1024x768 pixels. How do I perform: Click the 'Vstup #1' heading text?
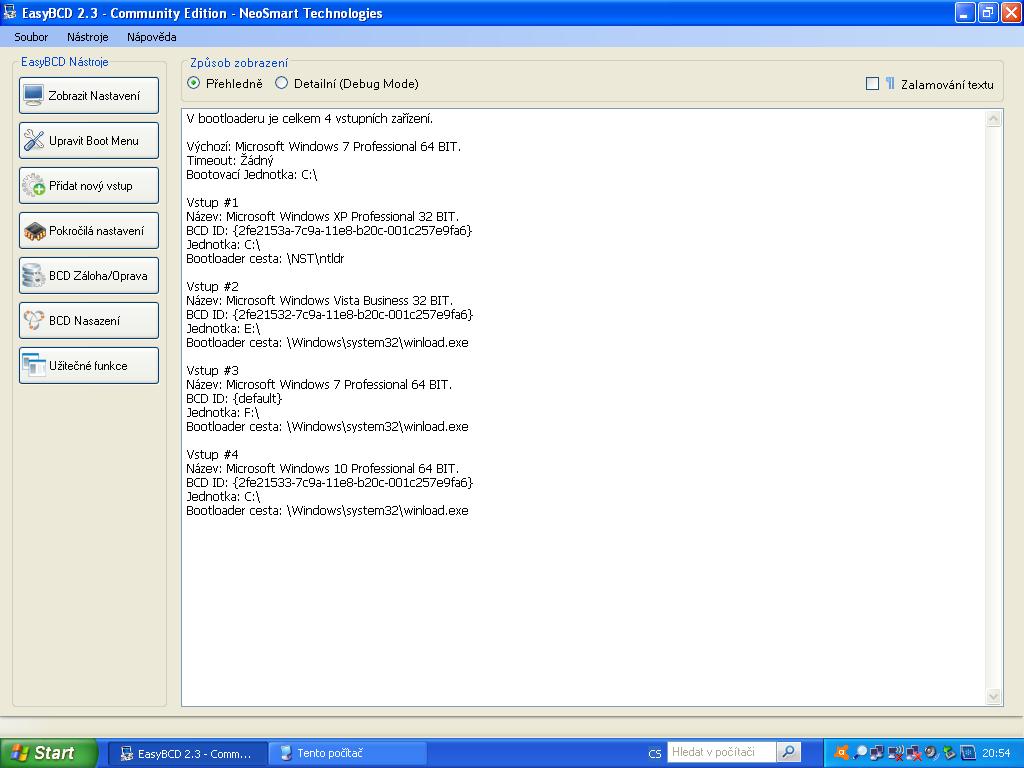click(x=212, y=202)
